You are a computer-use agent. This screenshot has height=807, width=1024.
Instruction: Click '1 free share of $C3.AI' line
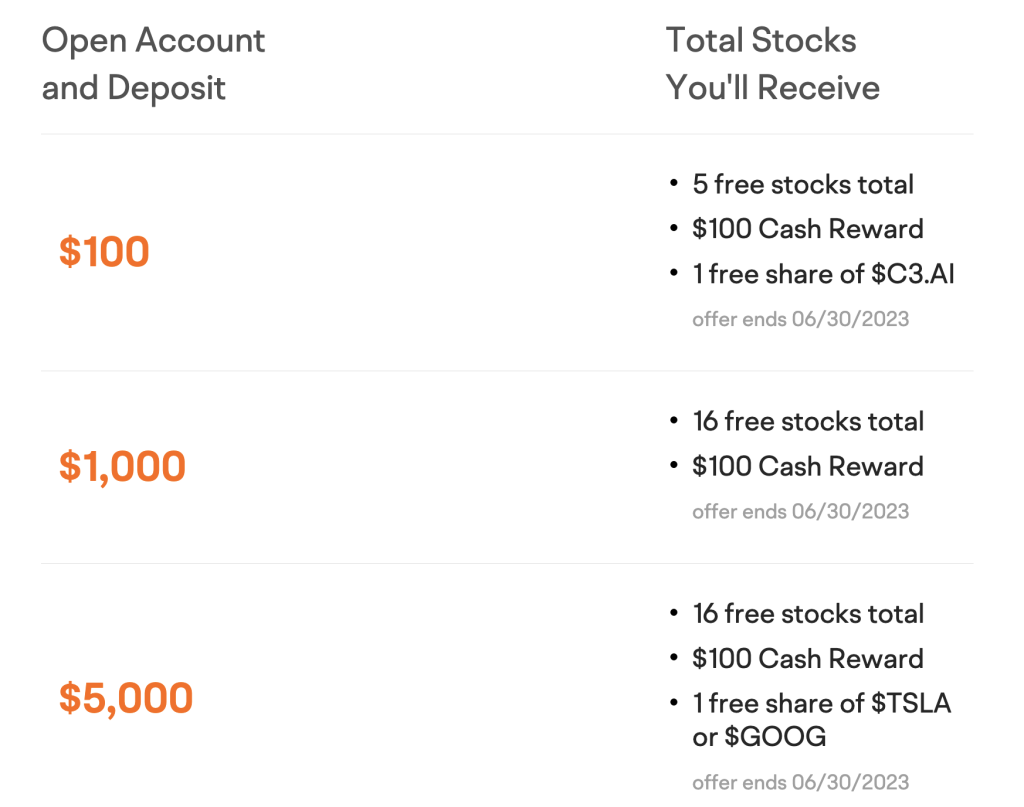pos(823,274)
